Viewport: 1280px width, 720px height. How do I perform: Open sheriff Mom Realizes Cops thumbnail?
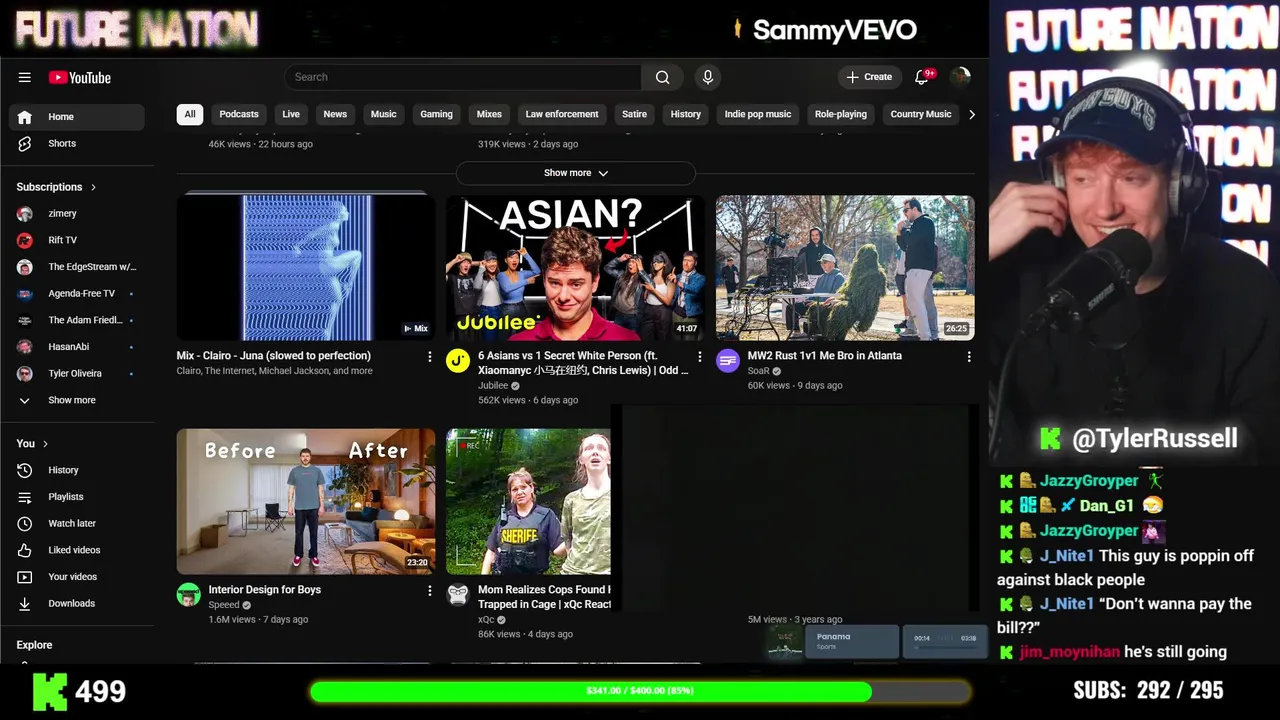528,502
